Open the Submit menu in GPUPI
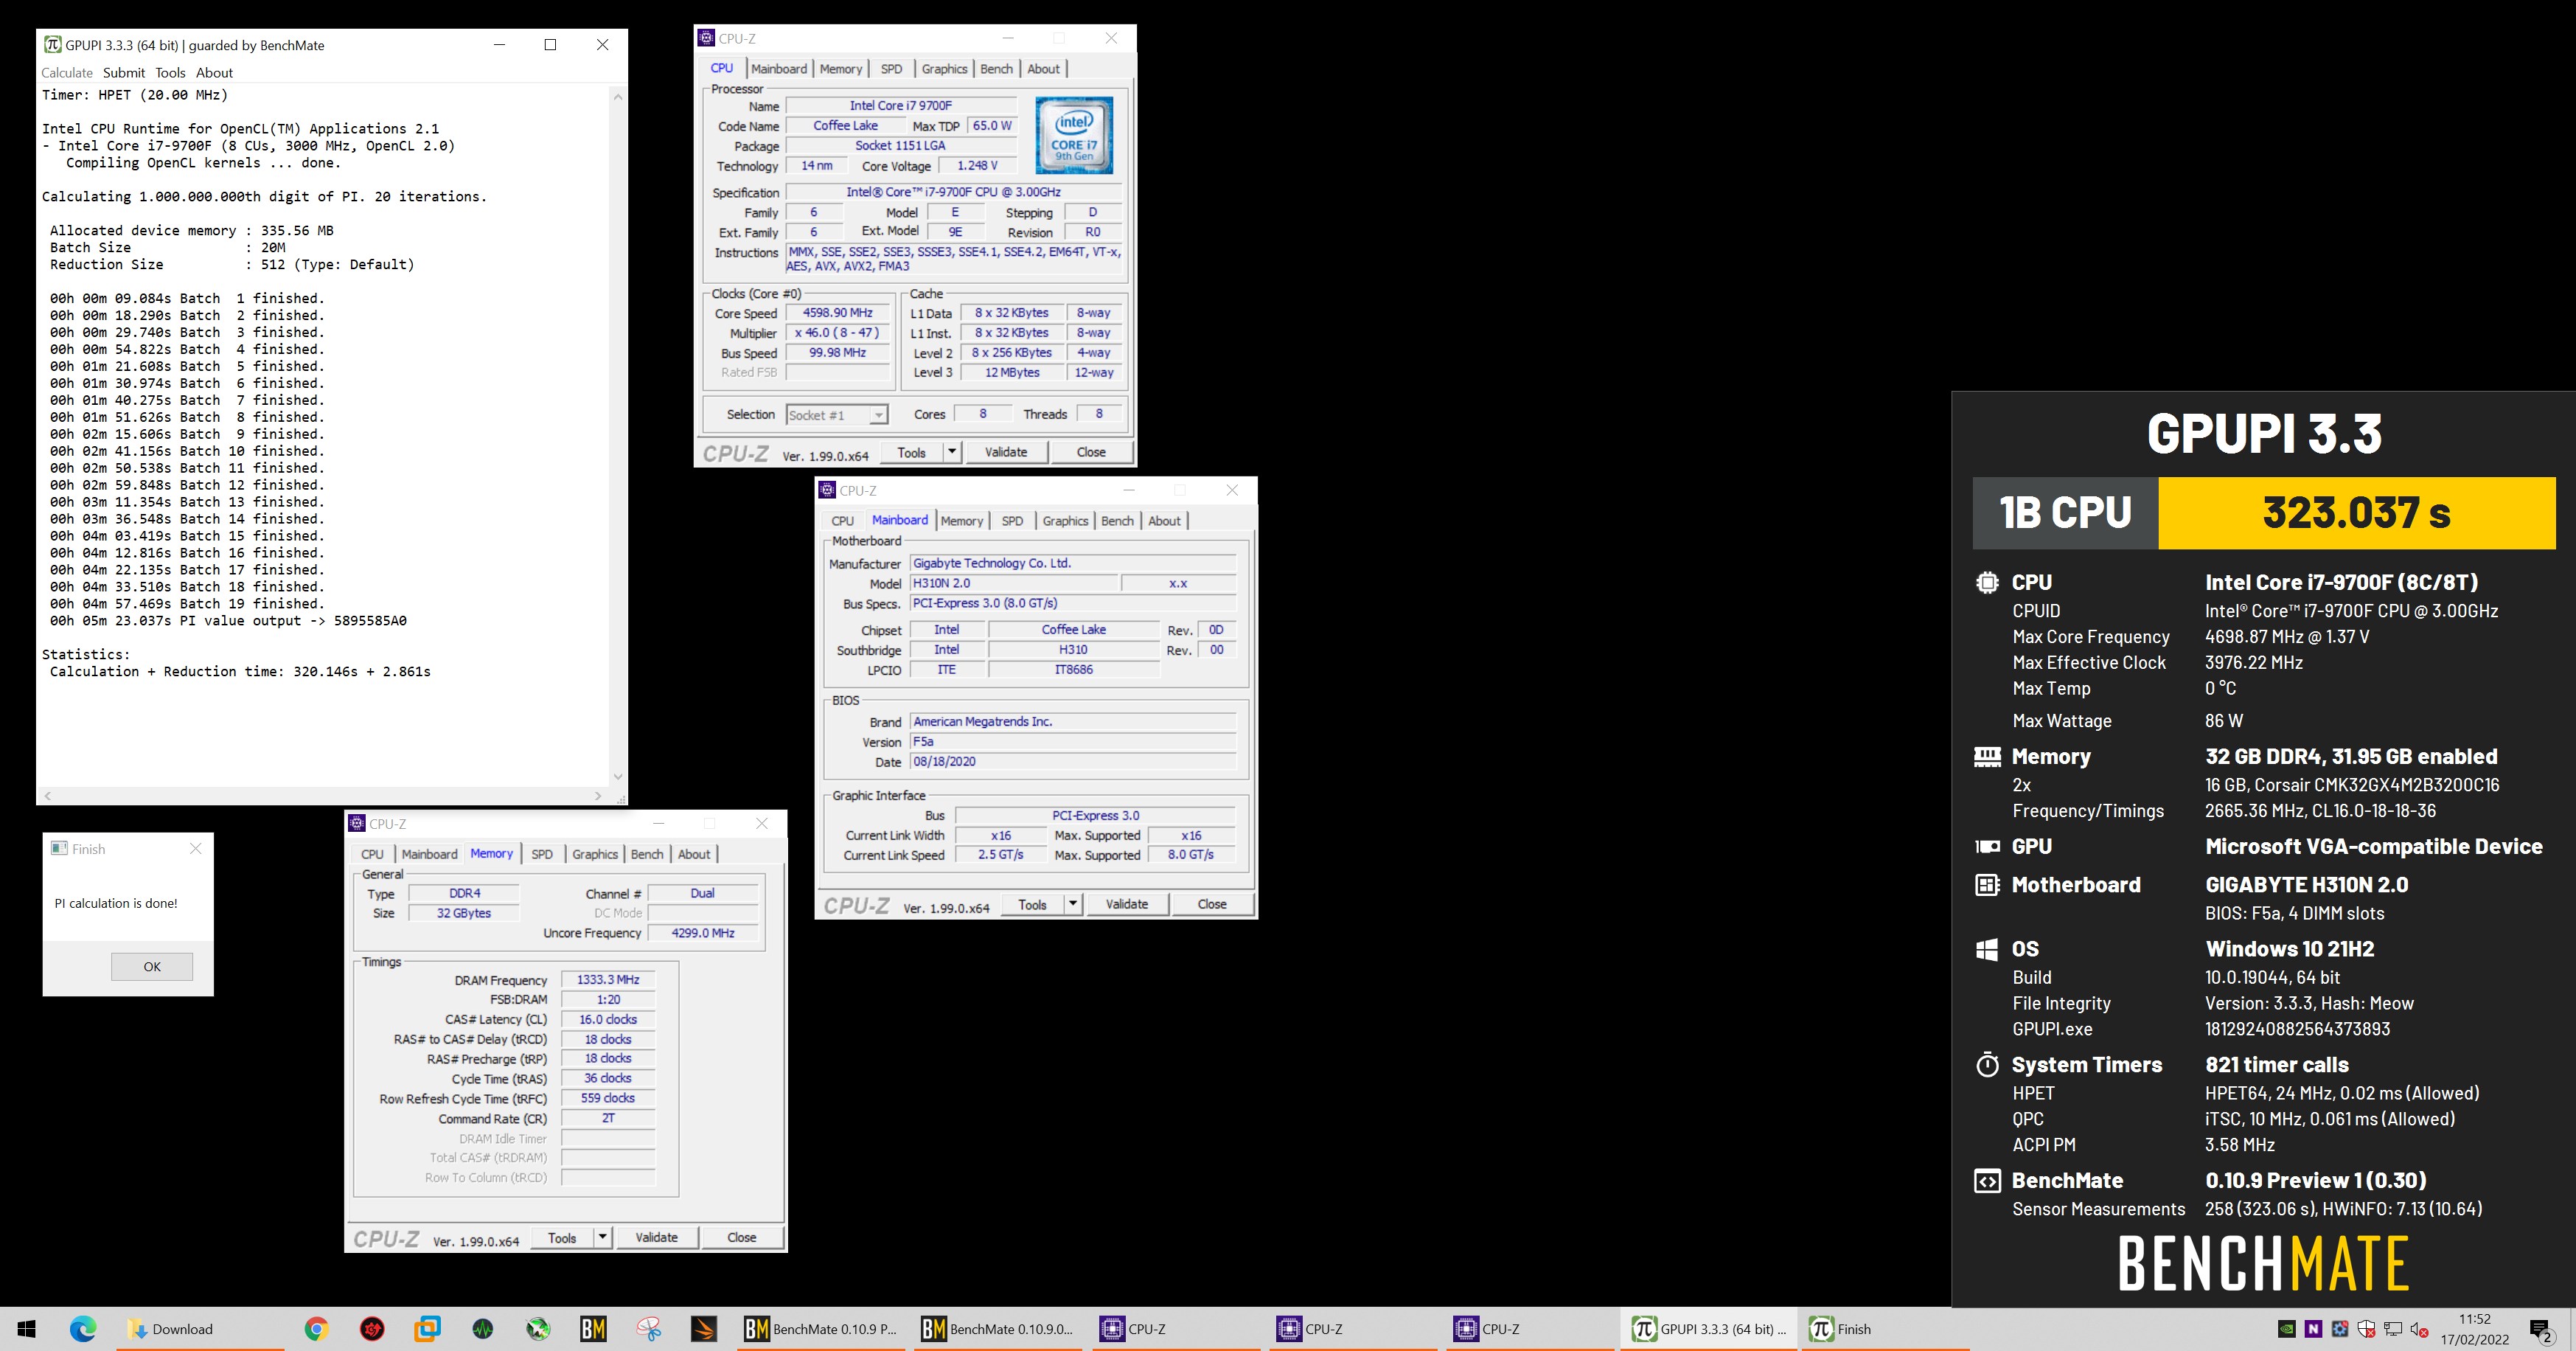2576x1351 pixels. pos(124,73)
